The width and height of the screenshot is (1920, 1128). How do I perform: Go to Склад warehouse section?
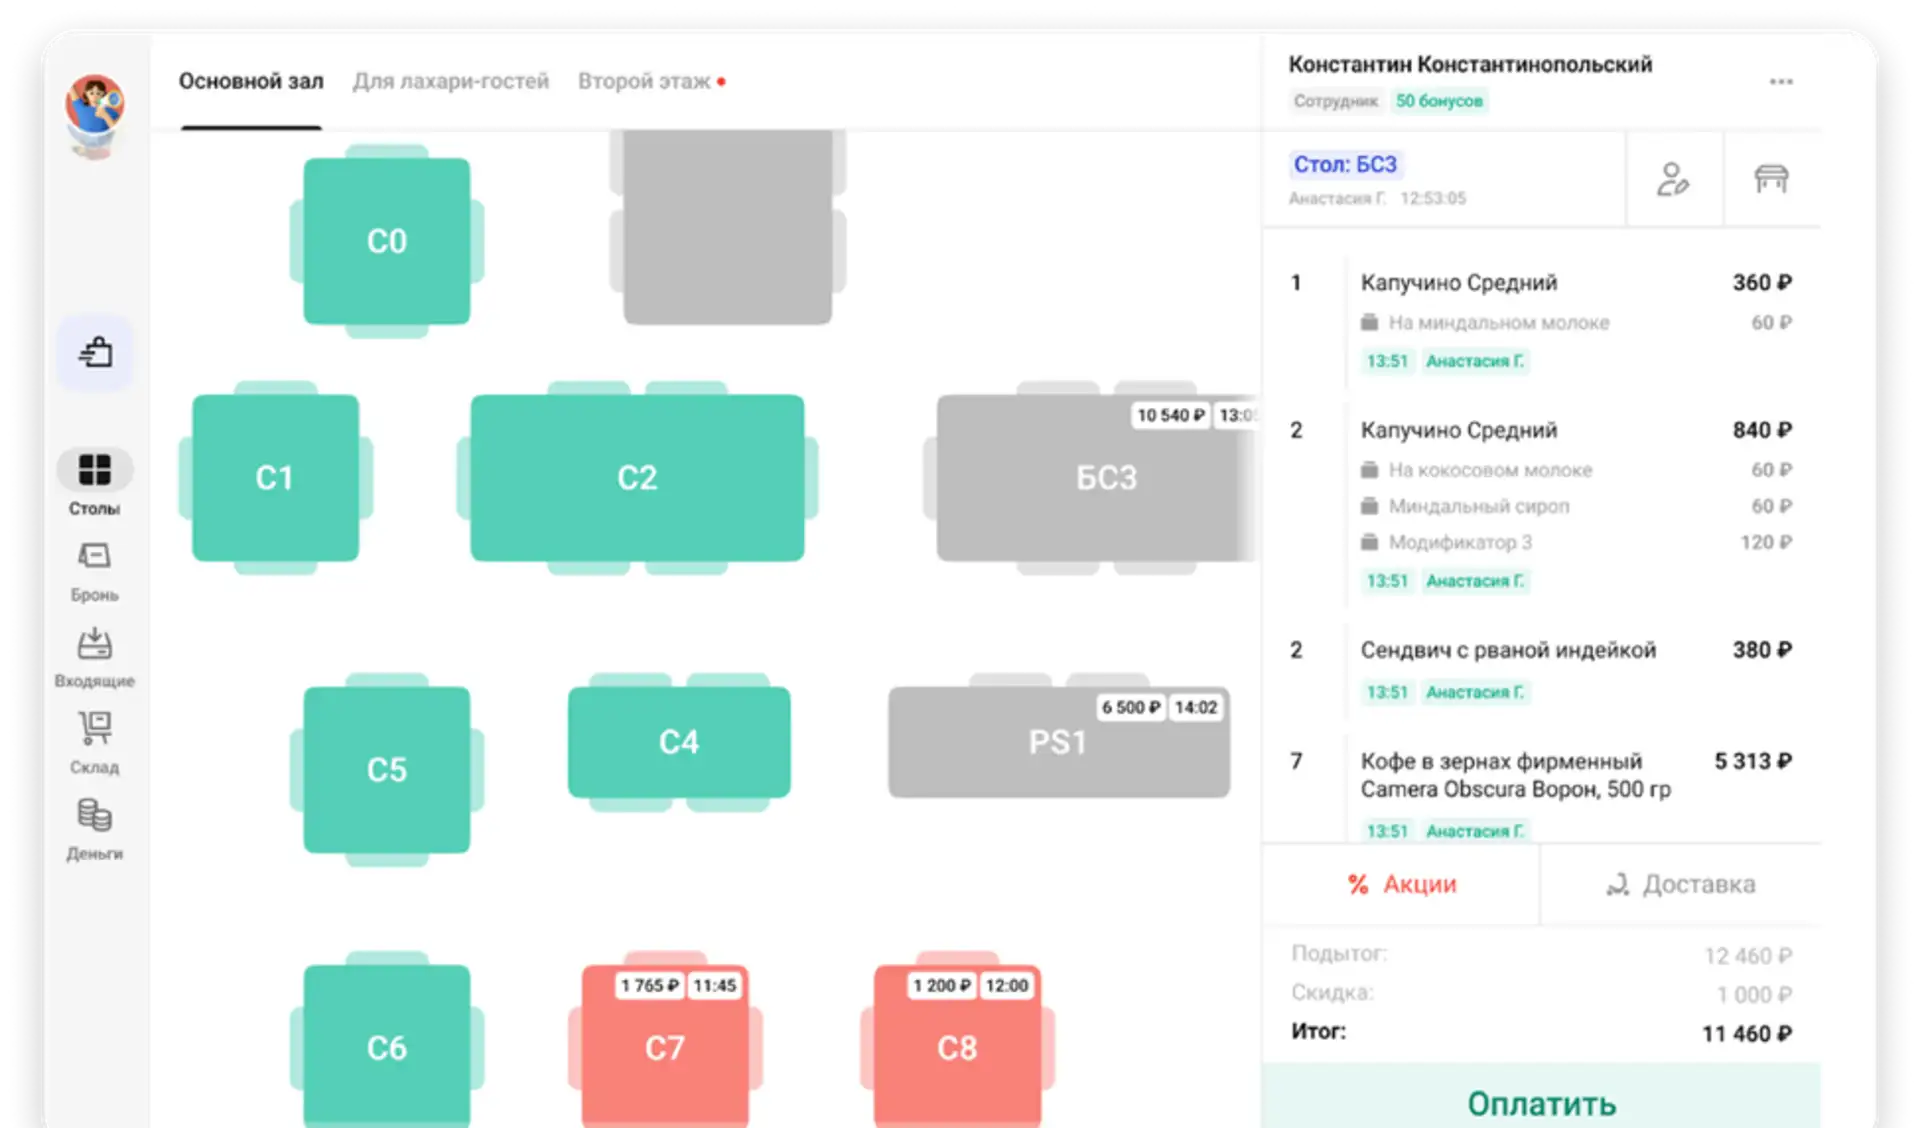point(94,744)
